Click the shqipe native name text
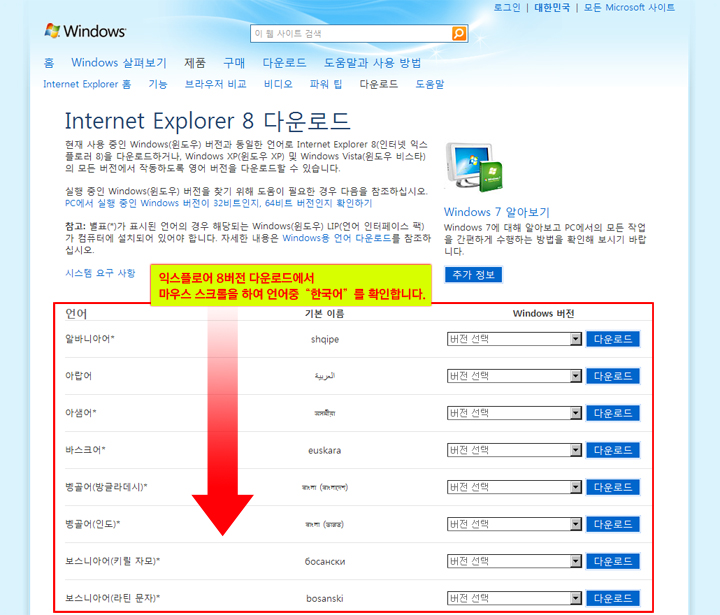 pos(325,339)
